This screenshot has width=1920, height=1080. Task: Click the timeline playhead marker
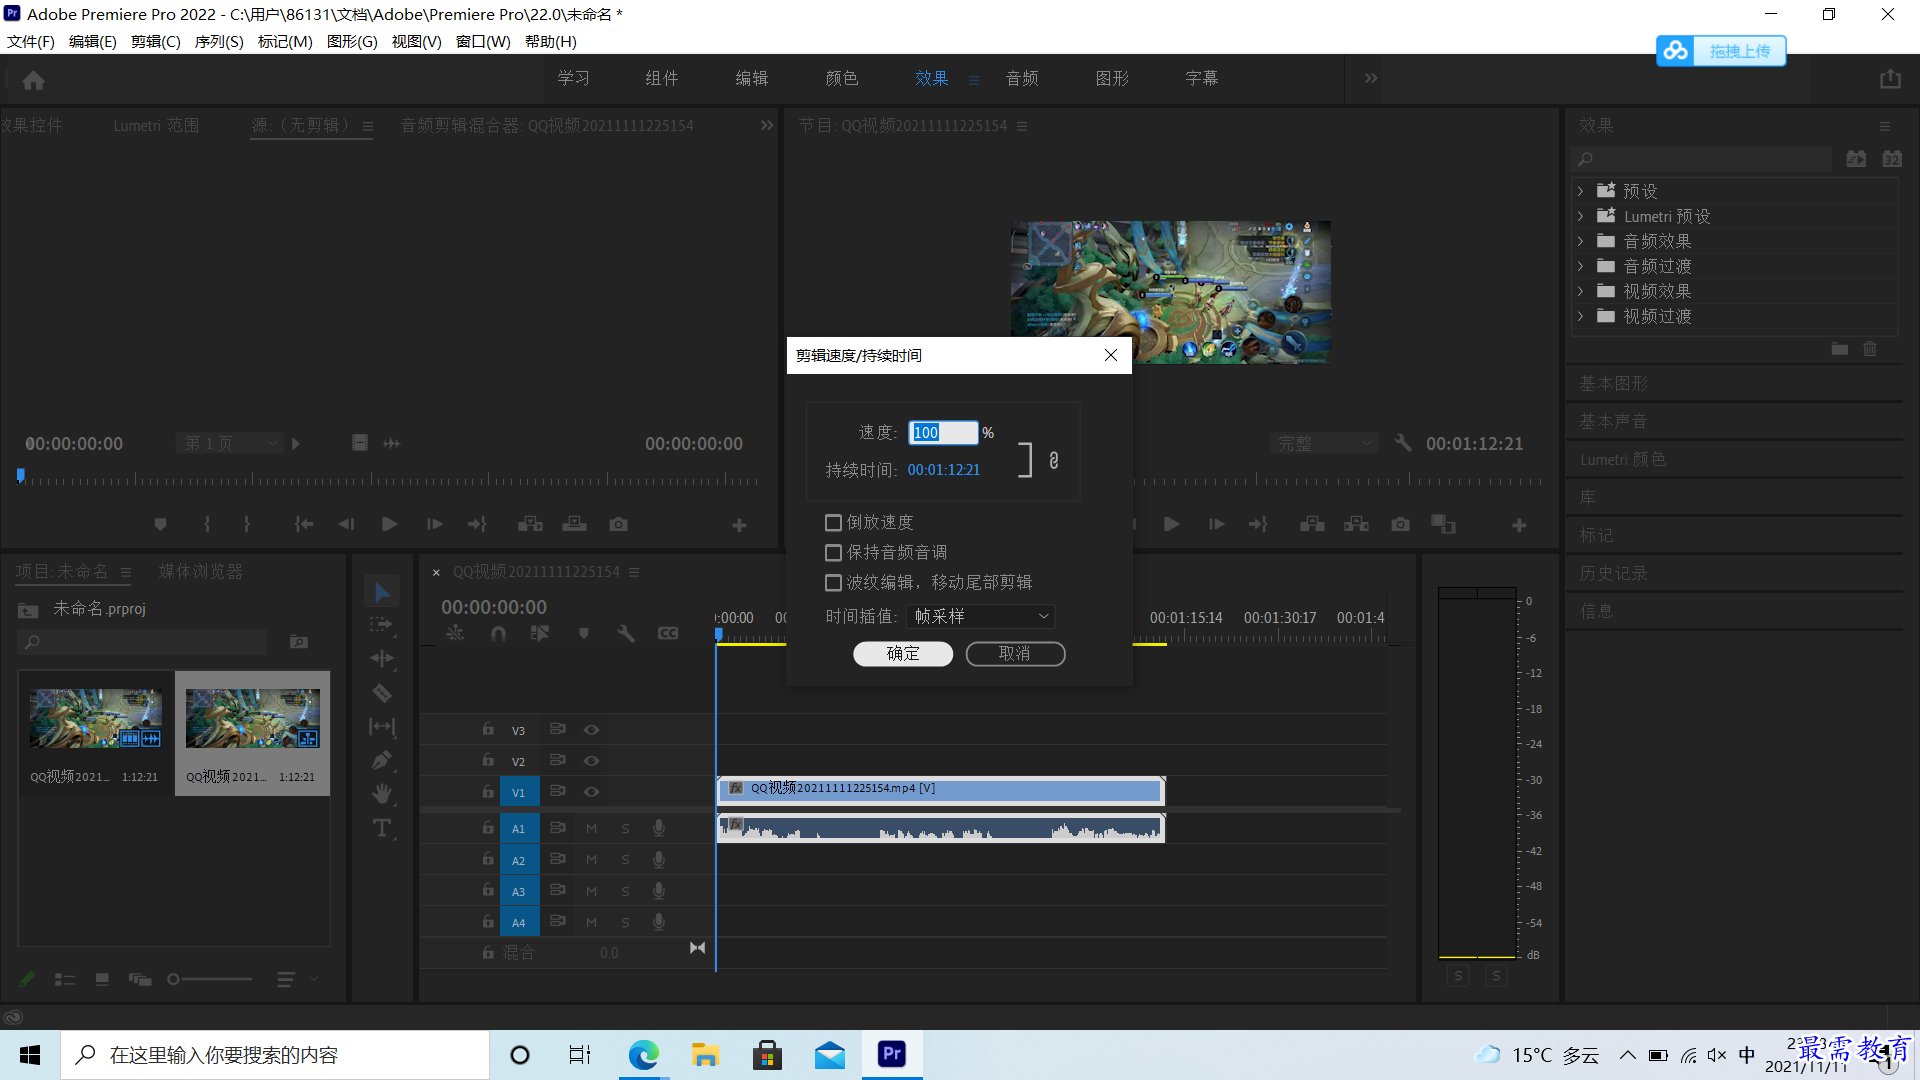tap(718, 636)
